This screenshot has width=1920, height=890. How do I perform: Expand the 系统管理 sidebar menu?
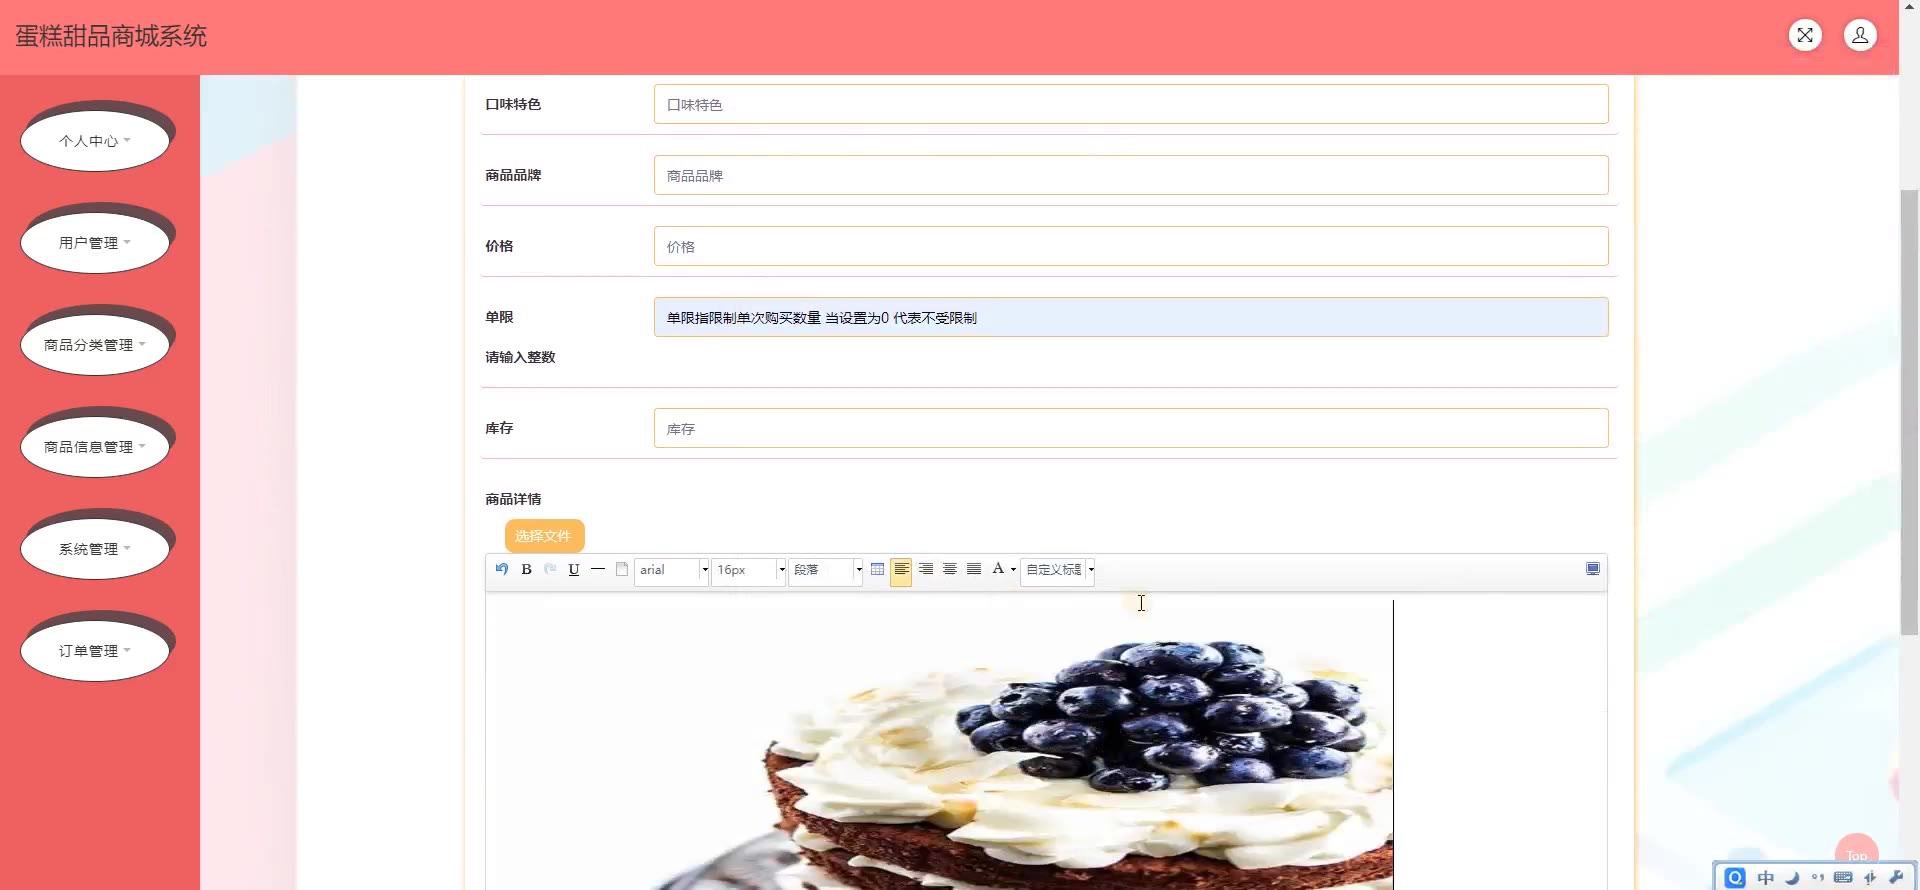click(x=95, y=549)
